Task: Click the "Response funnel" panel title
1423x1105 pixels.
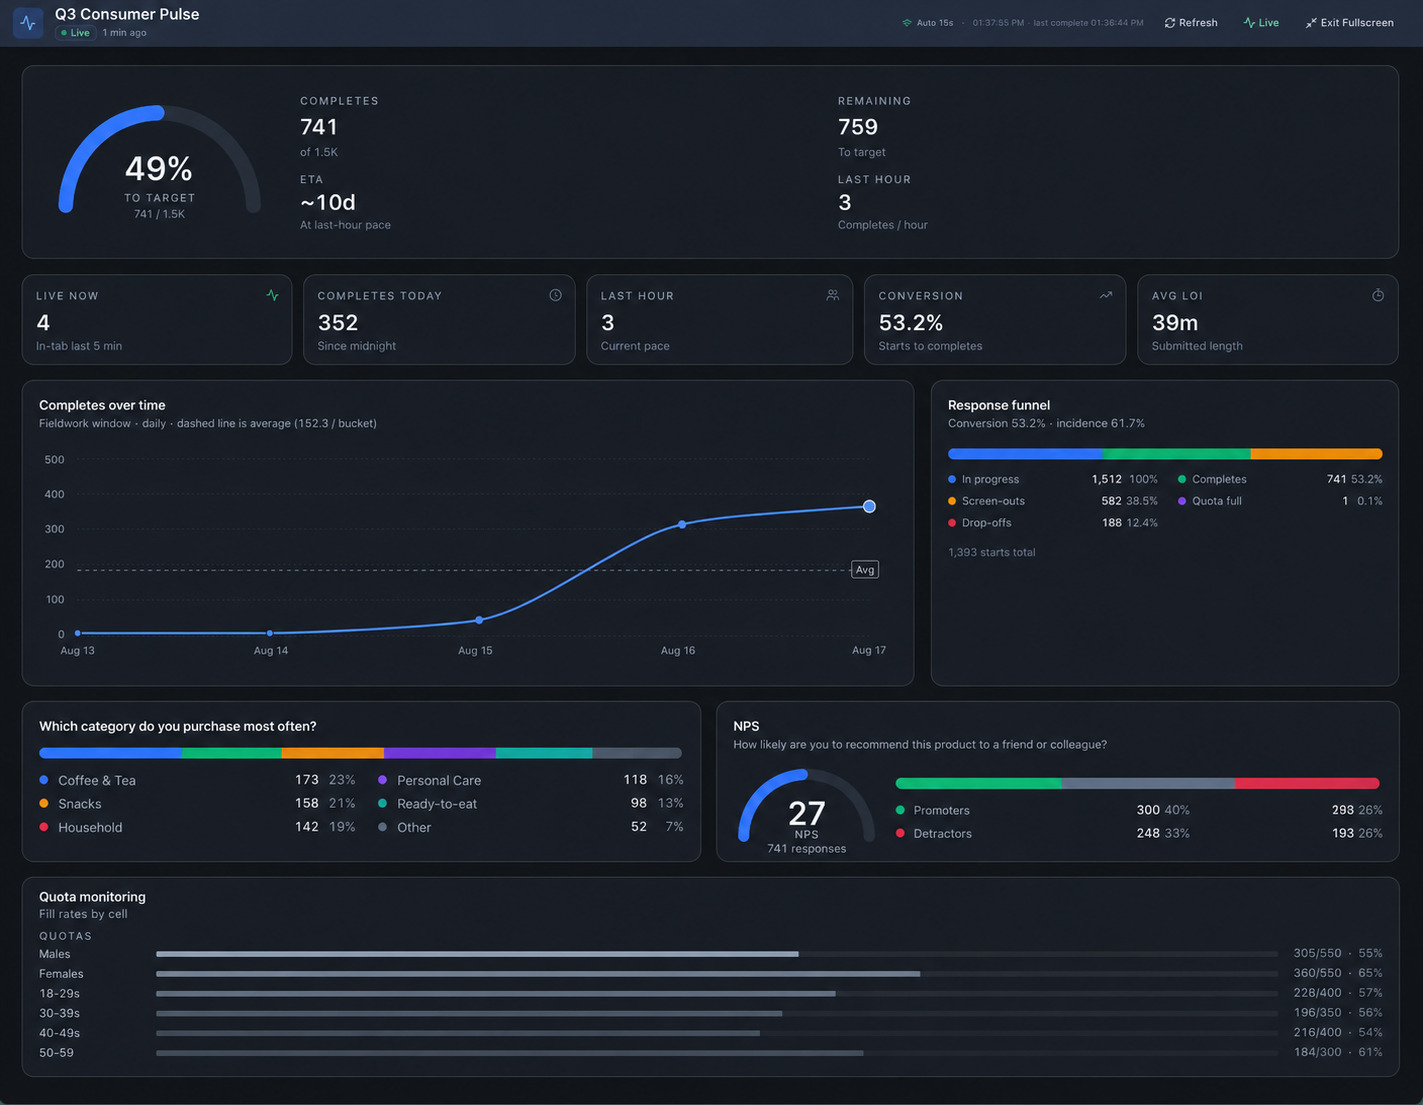Action: pyautogui.click(x=999, y=405)
